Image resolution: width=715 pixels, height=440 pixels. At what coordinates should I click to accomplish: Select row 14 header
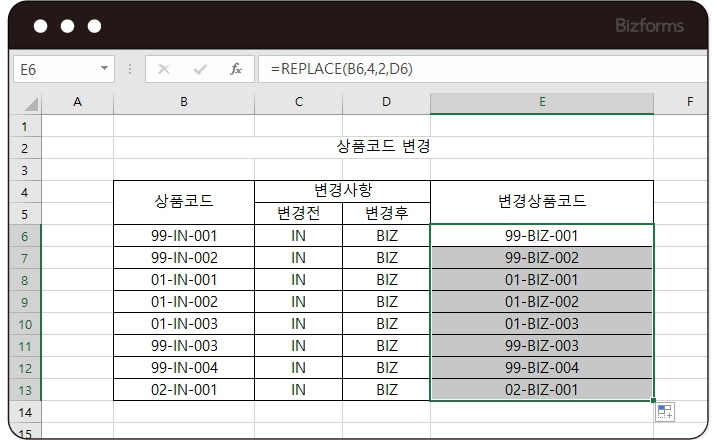pos(25,413)
